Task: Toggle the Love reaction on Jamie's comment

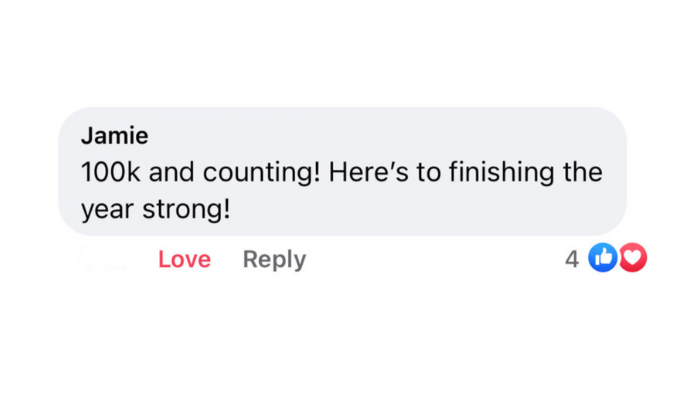Action: click(x=184, y=259)
